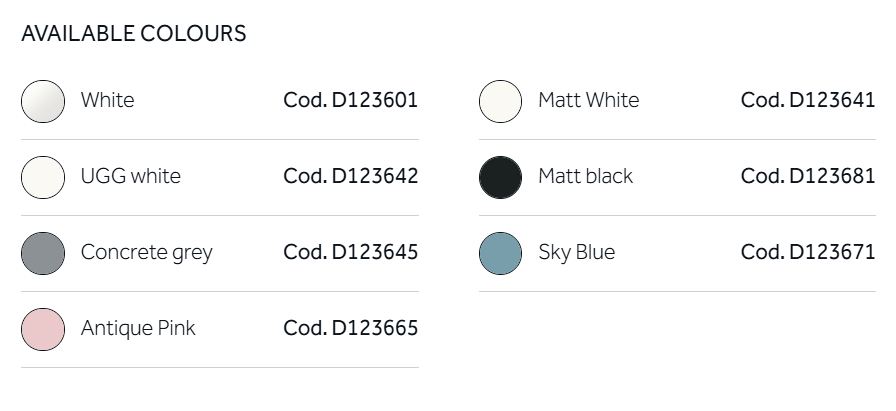Pick the Concrete grey swatch
896x411 pixels.
(x=43, y=253)
